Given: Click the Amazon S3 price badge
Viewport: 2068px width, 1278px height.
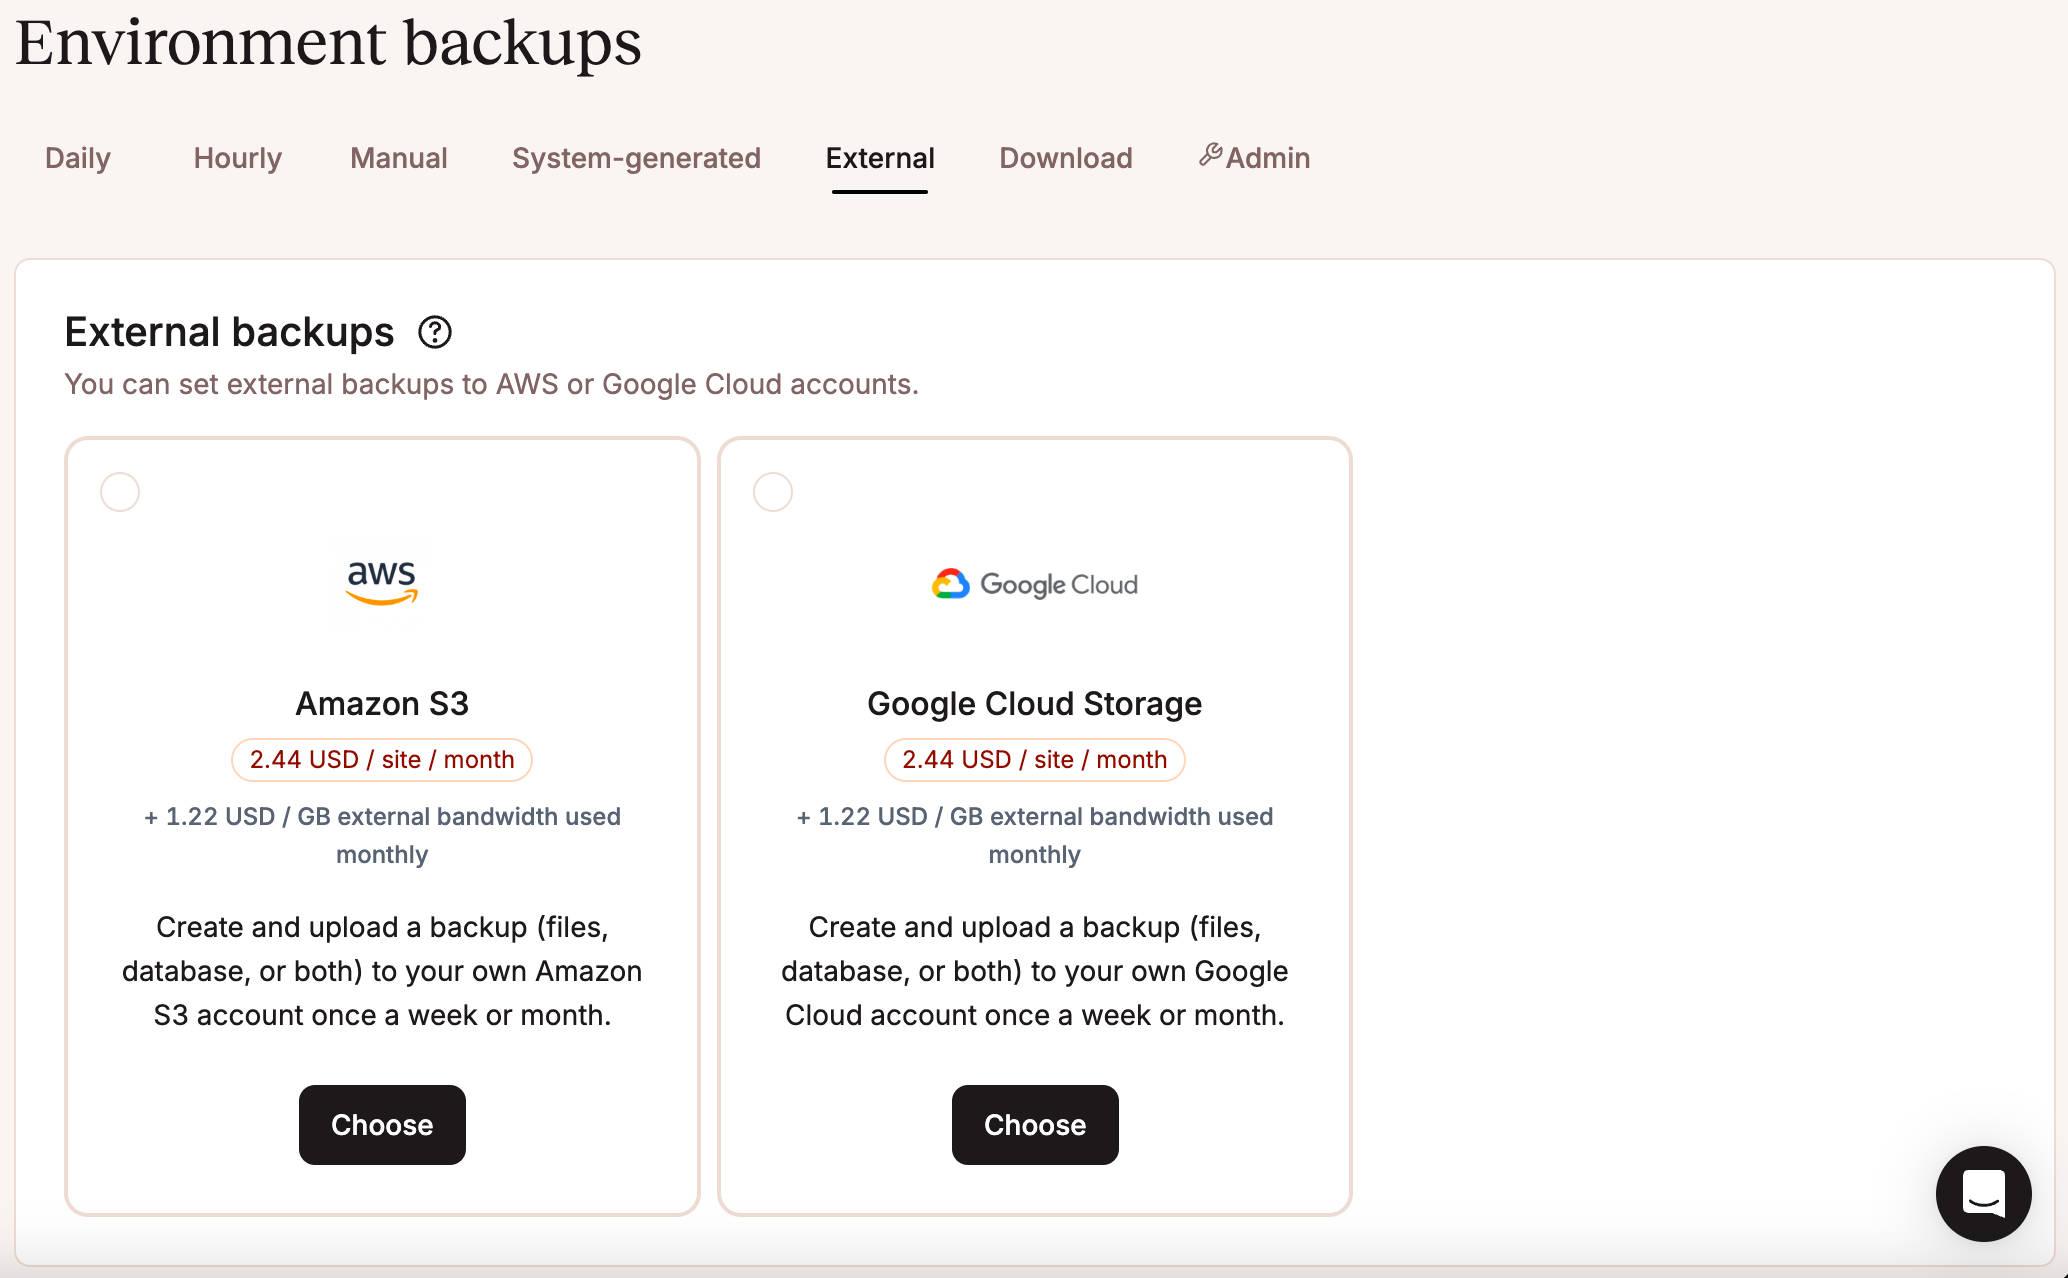Looking at the screenshot, I should tap(381, 760).
